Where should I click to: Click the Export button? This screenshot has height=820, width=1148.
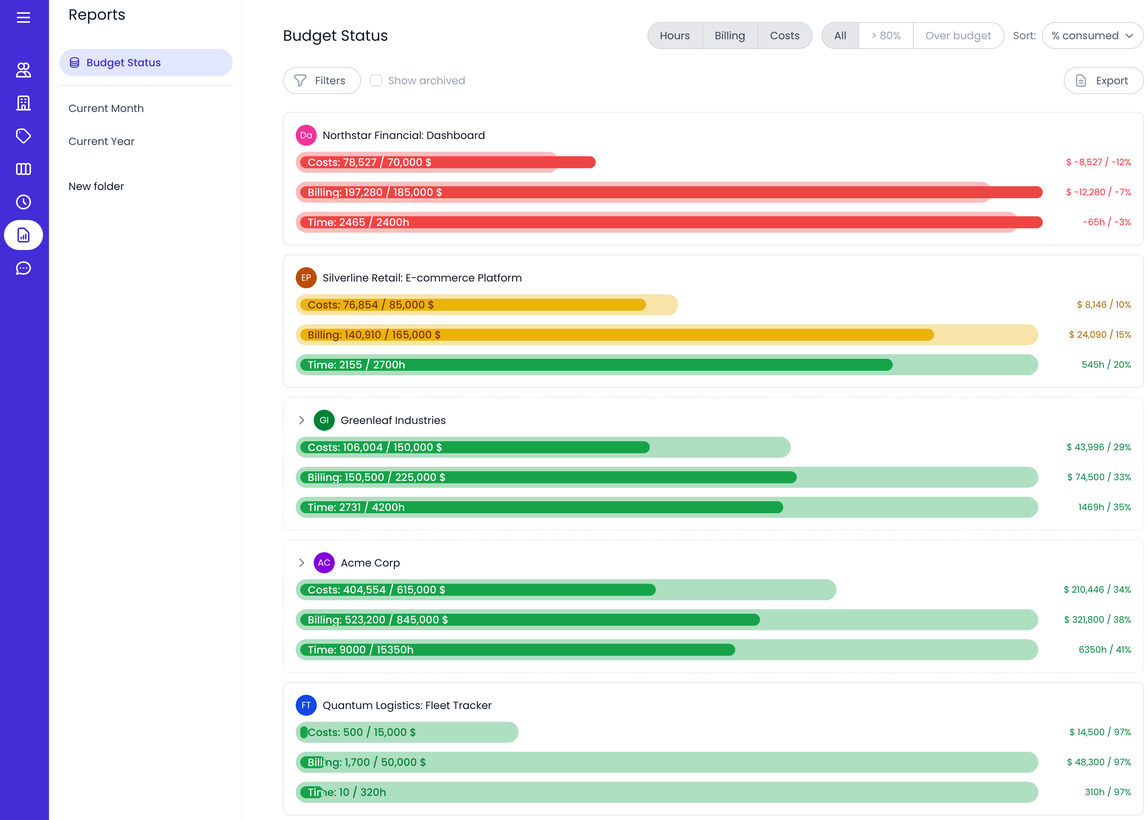tap(1103, 81)
